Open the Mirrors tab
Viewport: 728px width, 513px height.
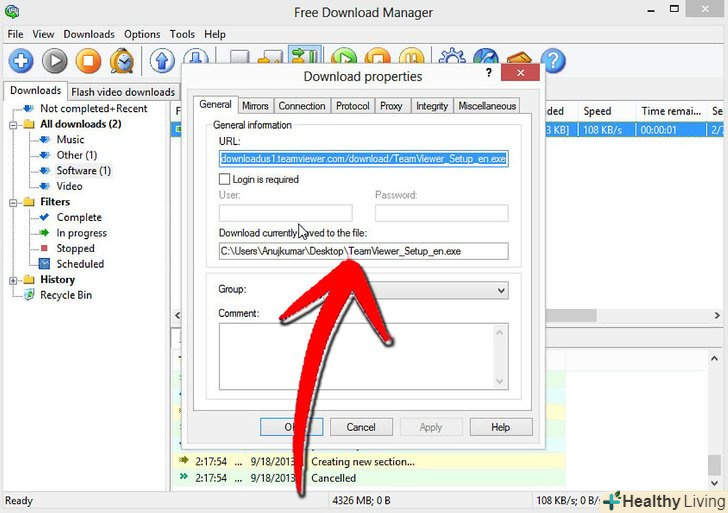click(255, 106)
